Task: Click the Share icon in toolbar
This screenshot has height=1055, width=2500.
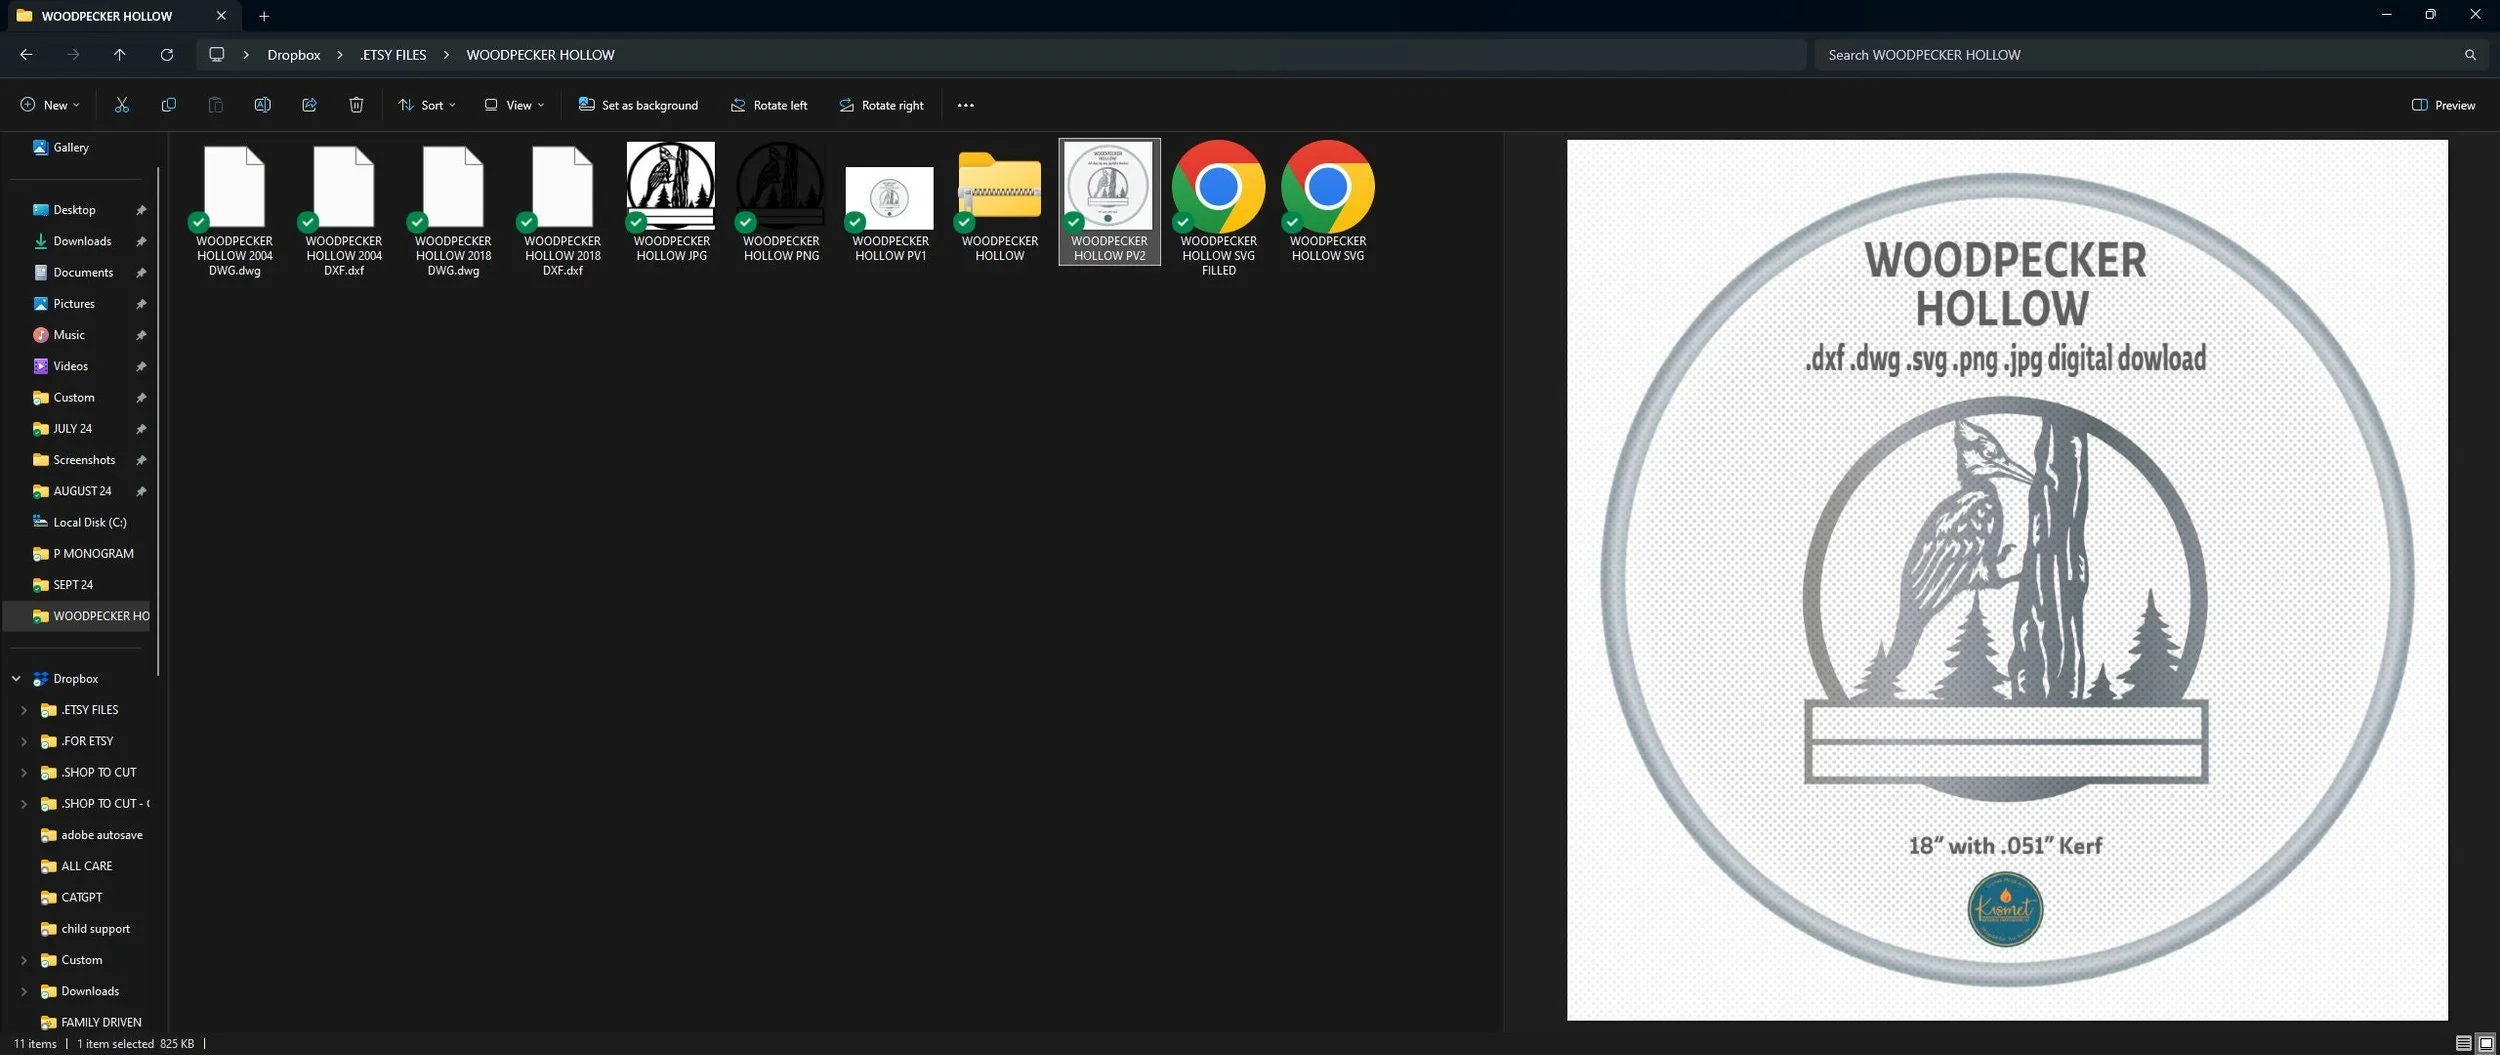Action: (x=309, y=105)
